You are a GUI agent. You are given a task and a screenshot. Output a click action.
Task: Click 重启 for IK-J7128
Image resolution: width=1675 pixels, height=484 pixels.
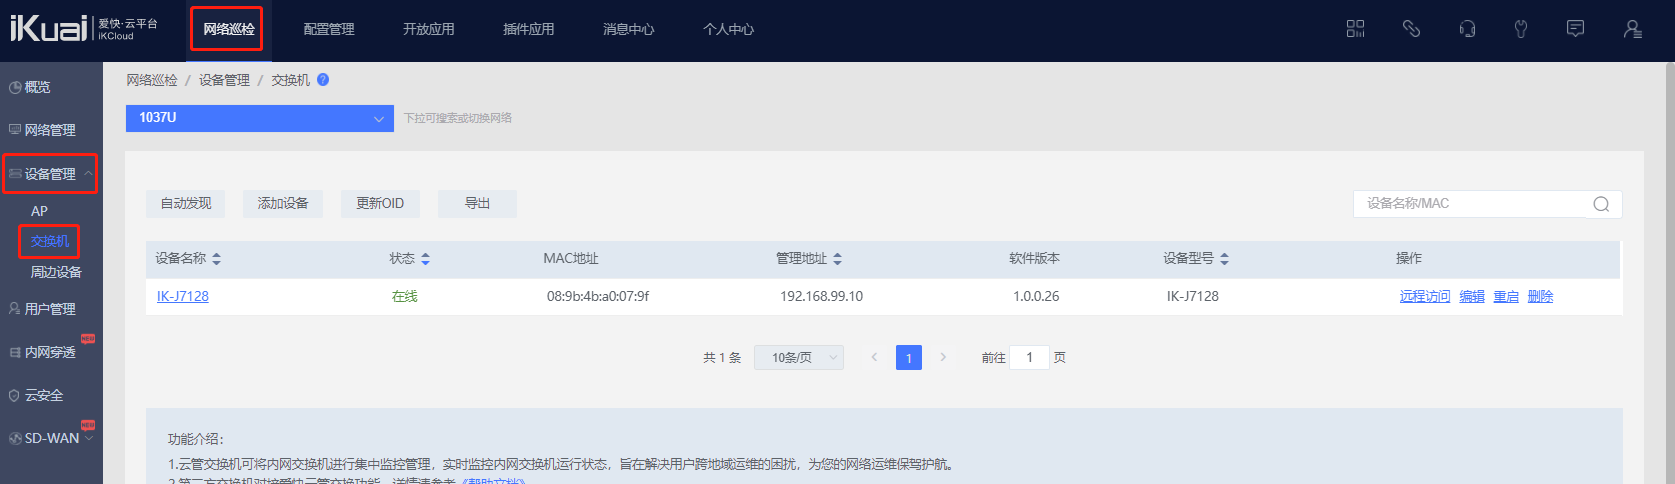(1506, 296)
